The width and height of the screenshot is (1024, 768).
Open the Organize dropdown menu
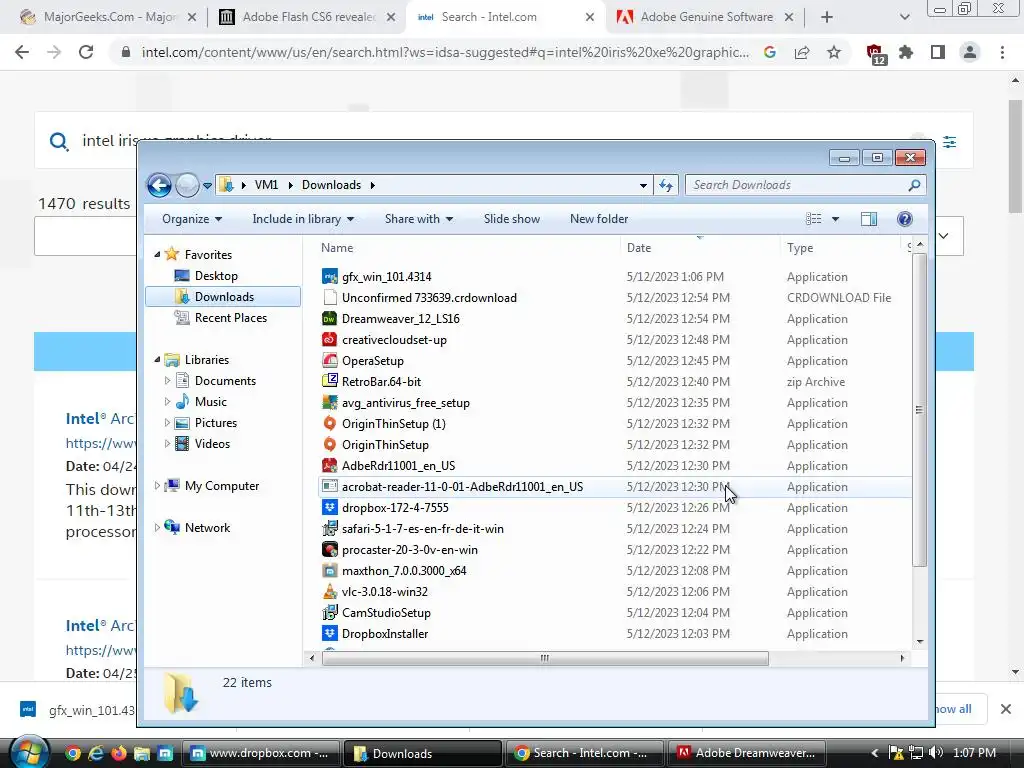[x=192, y=219]
